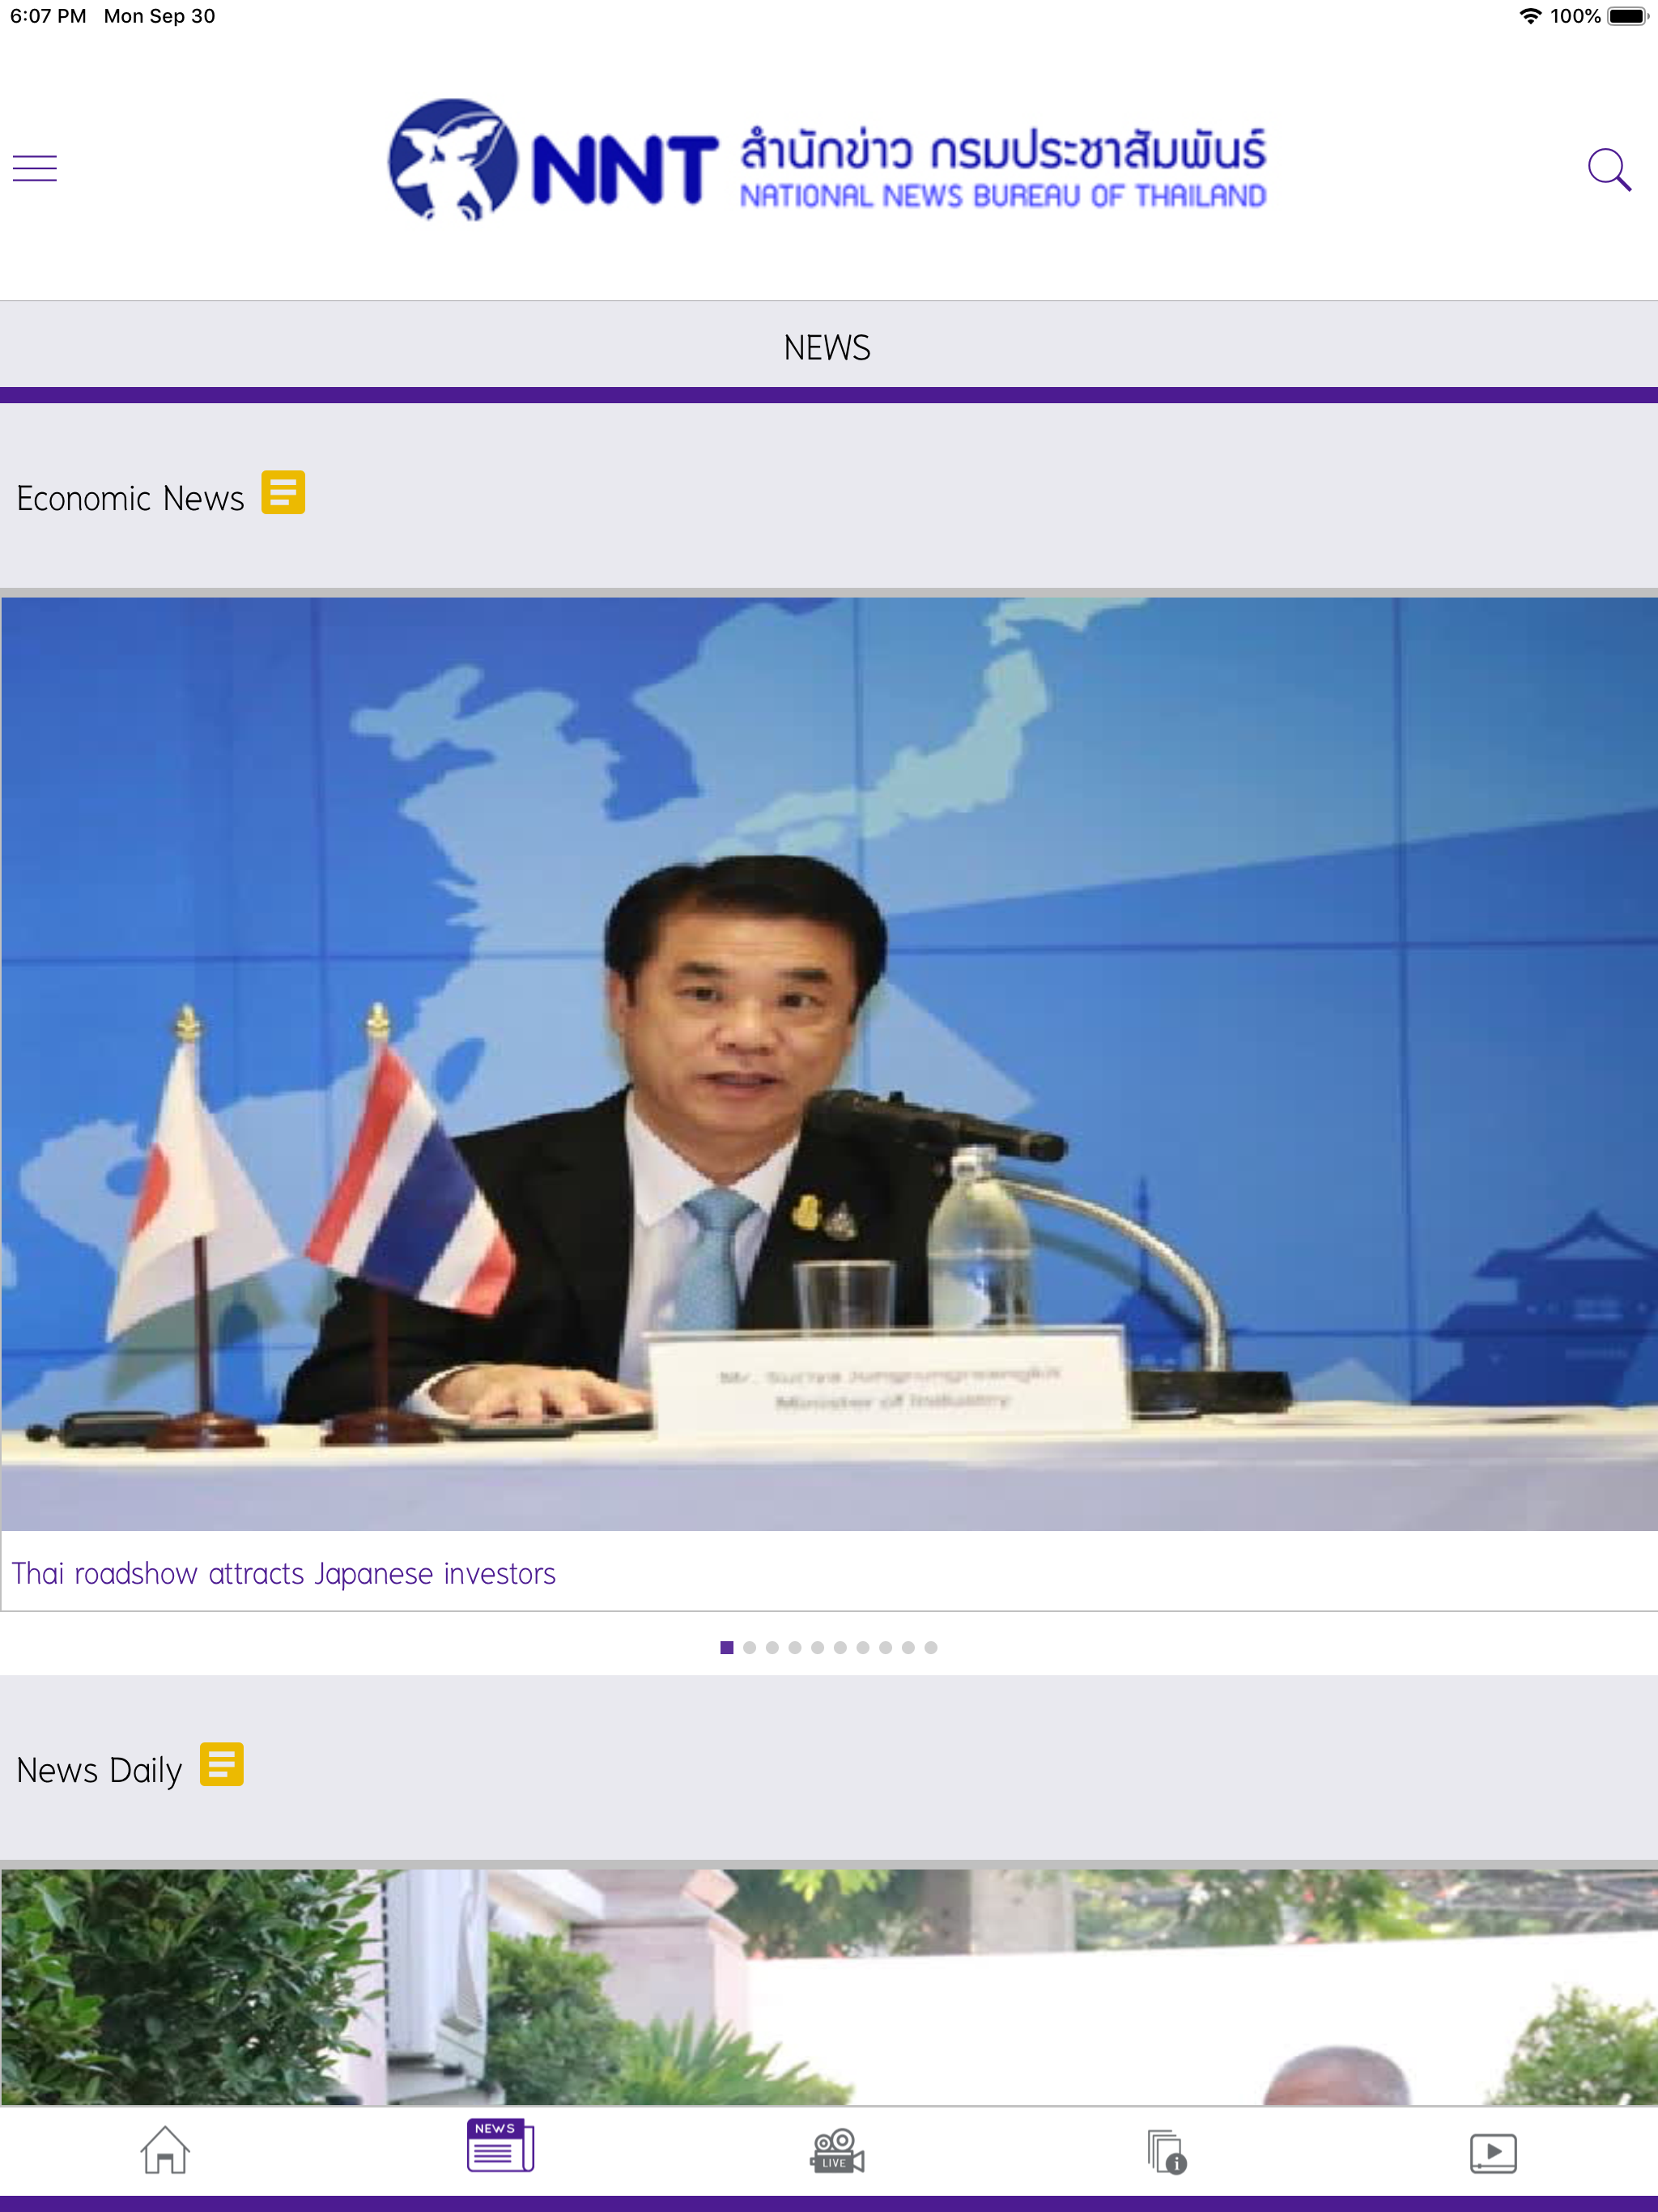1658x2212 pixels.
Task: Click the News Daily heading text
Action: (97, 1768)
